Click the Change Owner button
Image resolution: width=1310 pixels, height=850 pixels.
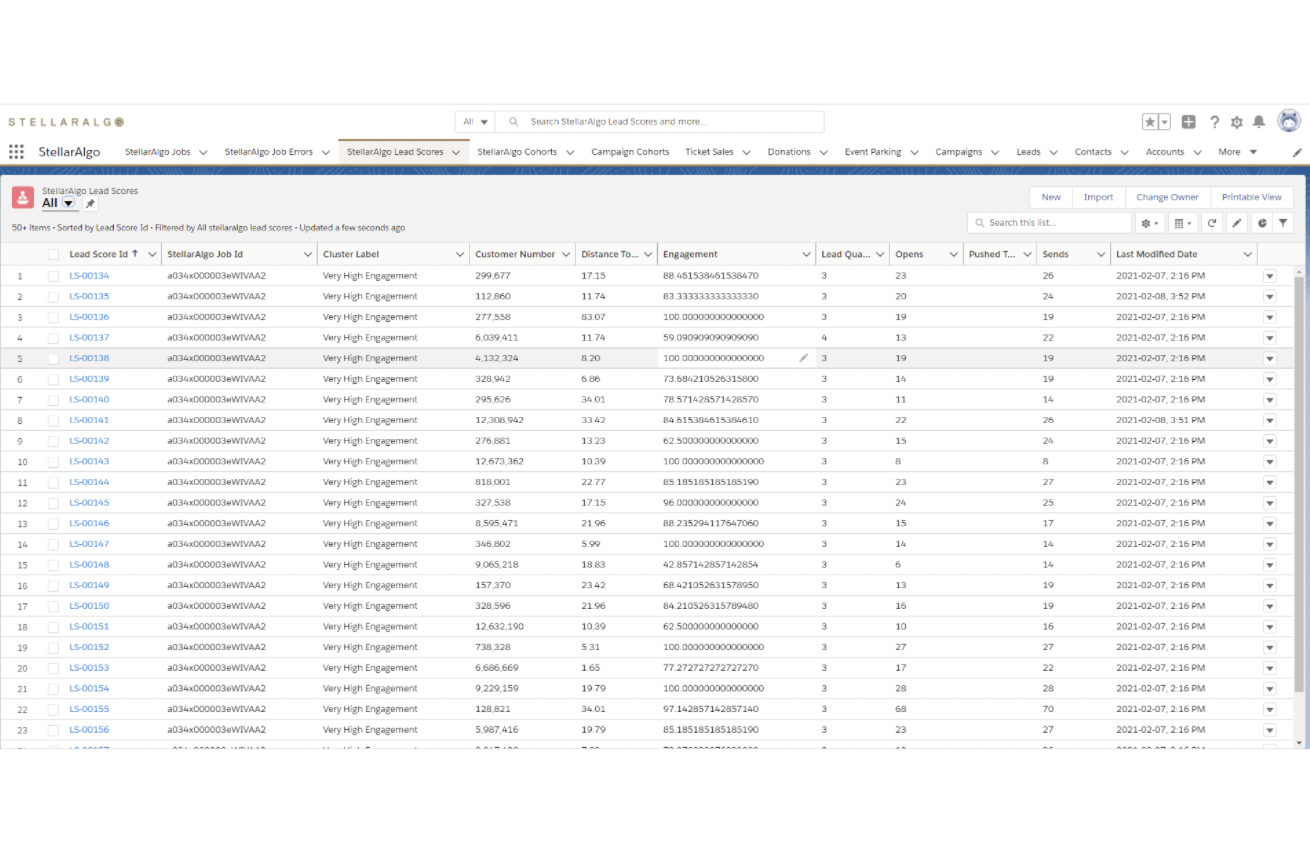1167,197
